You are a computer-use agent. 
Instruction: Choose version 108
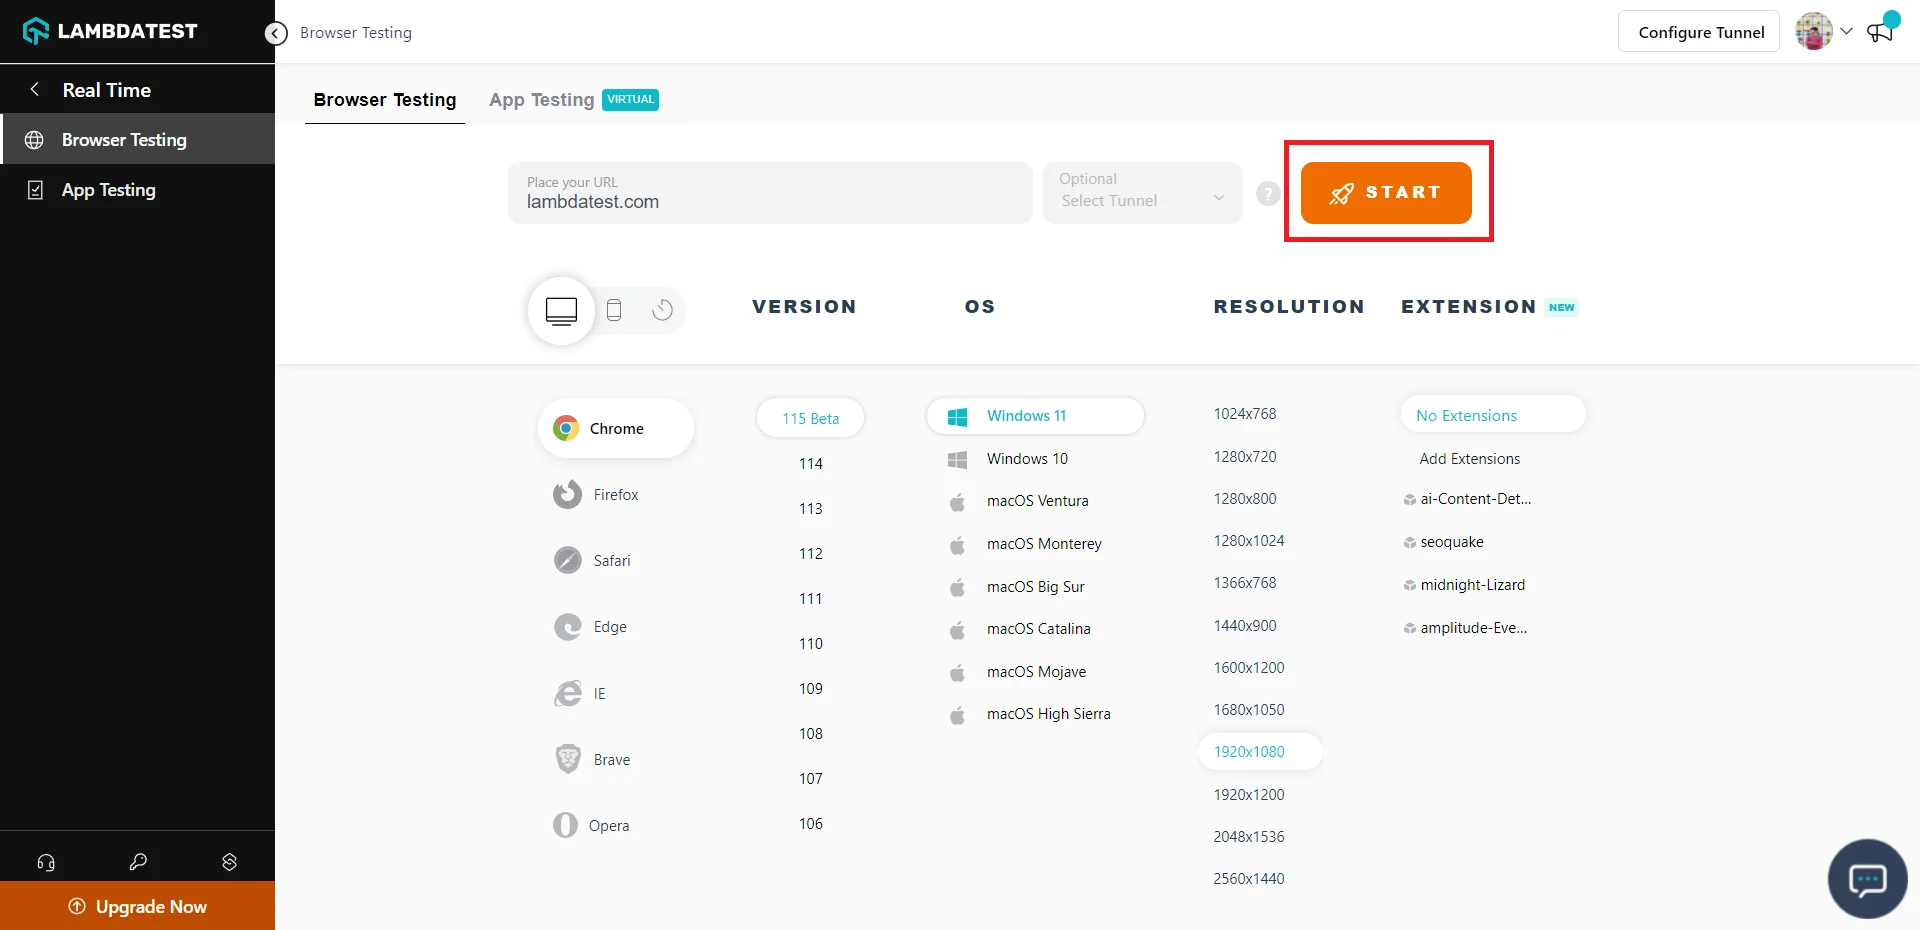point(810,733)
